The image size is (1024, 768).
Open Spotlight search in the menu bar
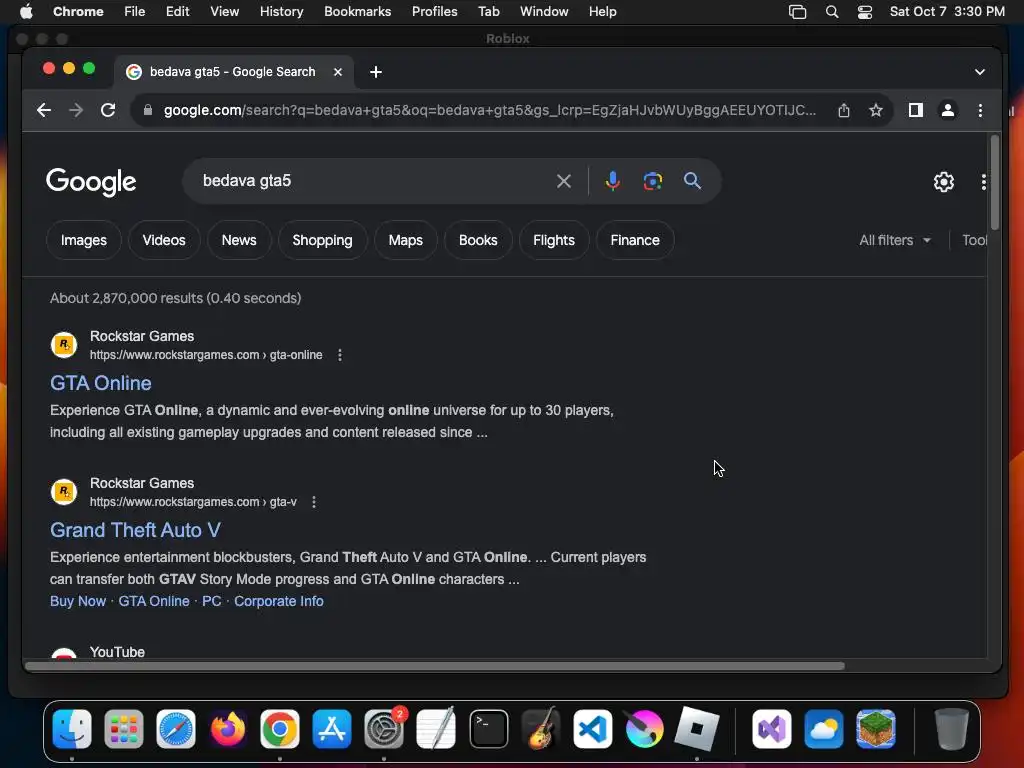coord(831,12)
